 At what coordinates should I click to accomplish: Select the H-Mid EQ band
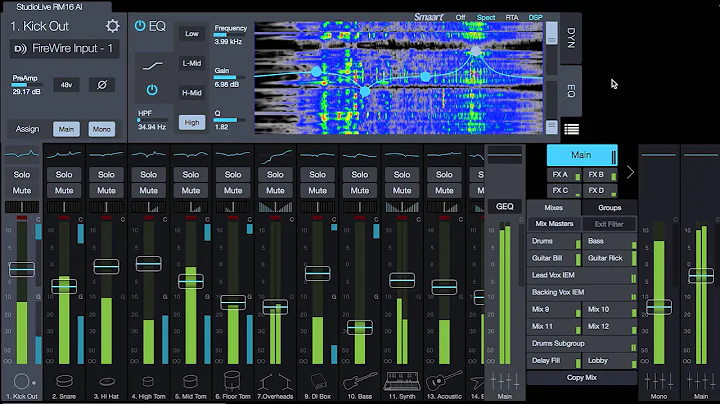tap(192, 93)
